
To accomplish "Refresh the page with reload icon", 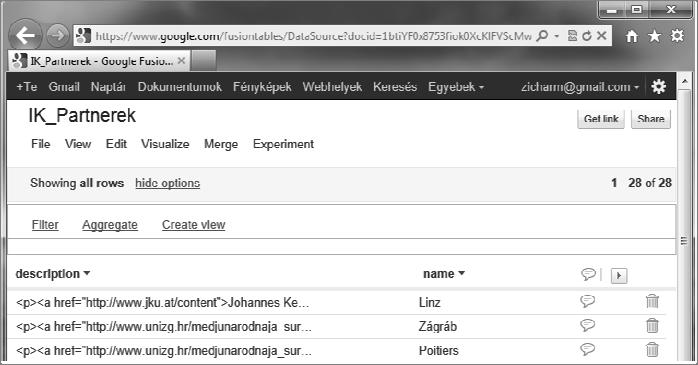I will 587,36.
